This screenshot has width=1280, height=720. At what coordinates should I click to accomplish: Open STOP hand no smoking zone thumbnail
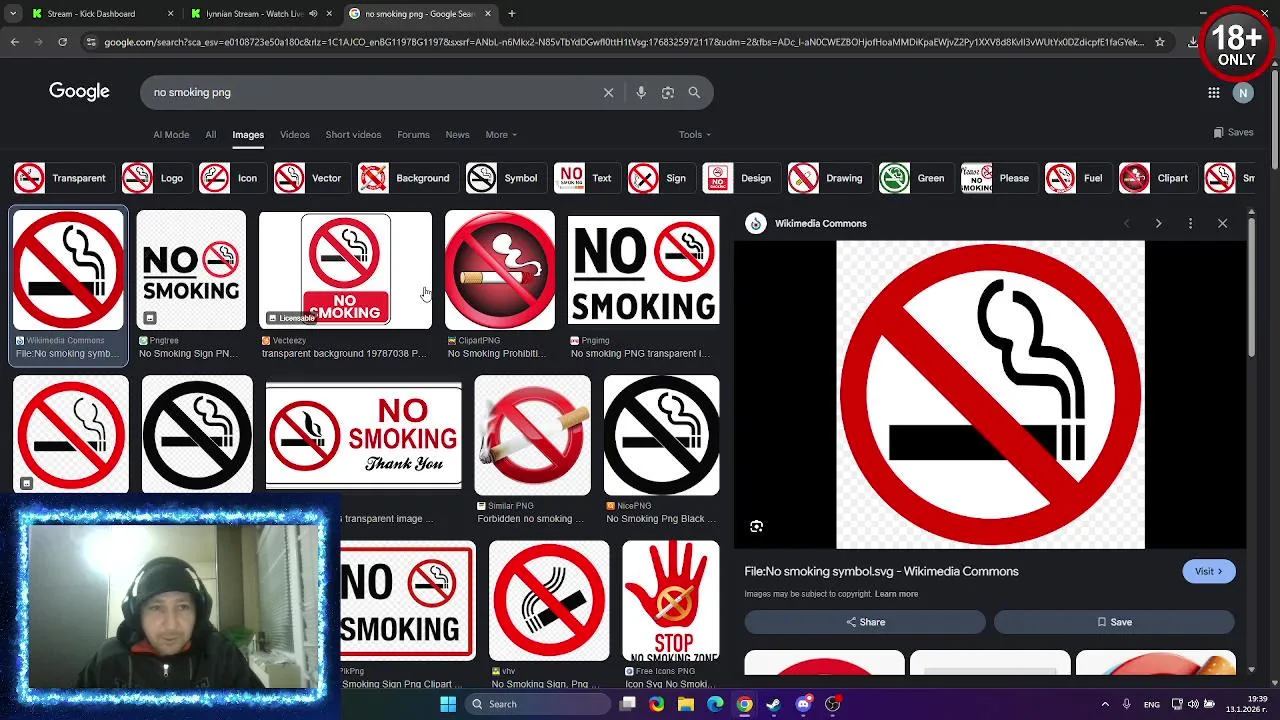coord(670,600)
